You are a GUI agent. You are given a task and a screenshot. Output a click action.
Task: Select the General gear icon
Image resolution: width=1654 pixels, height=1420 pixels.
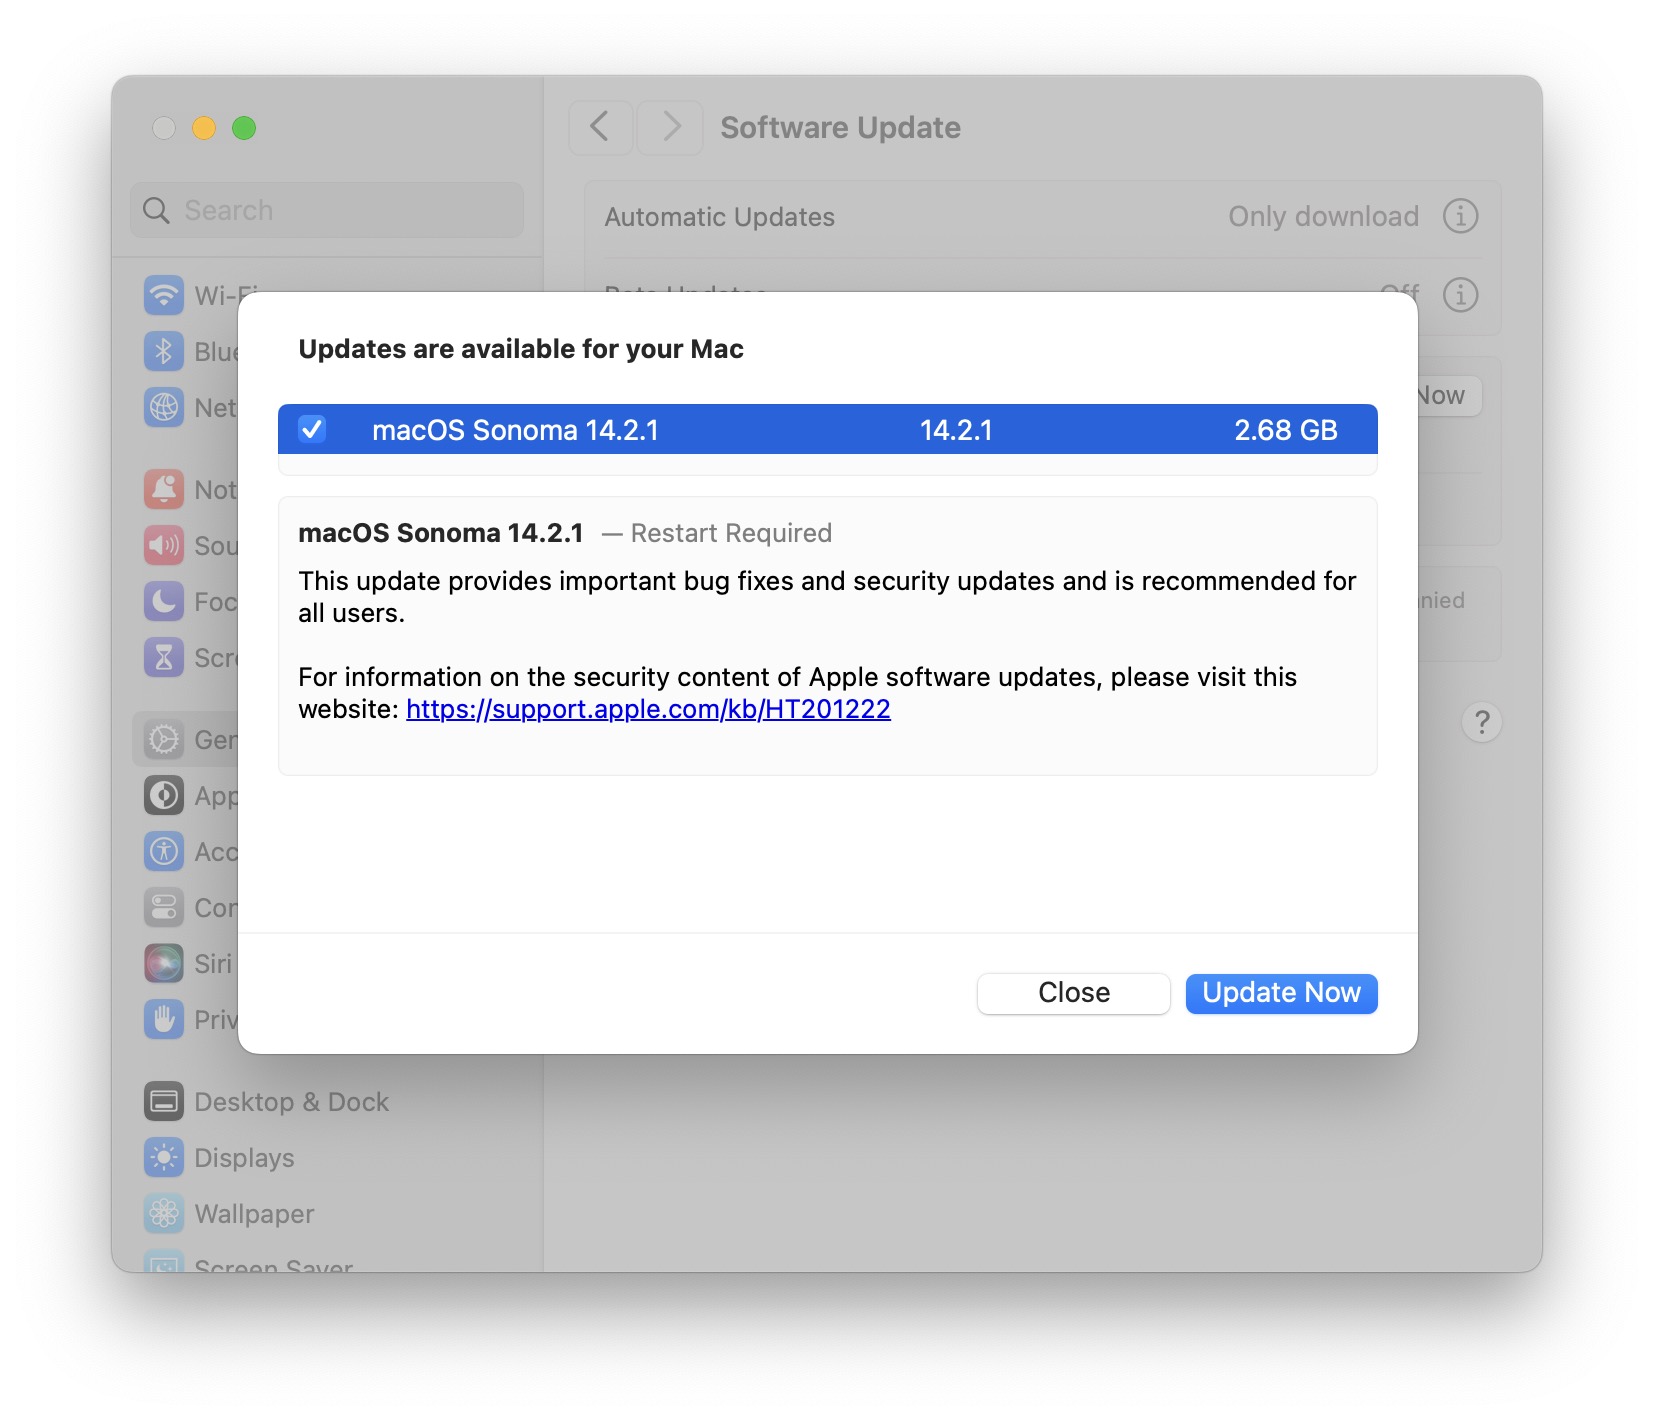pyautogui.click(x=163, y=739)
